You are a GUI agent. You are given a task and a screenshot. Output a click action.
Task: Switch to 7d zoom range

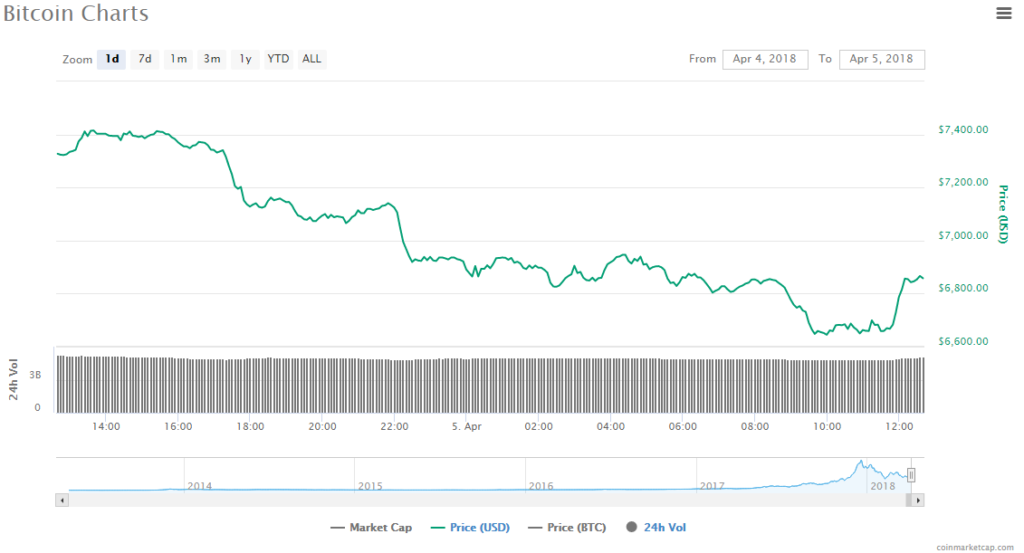tap(145, 59)
